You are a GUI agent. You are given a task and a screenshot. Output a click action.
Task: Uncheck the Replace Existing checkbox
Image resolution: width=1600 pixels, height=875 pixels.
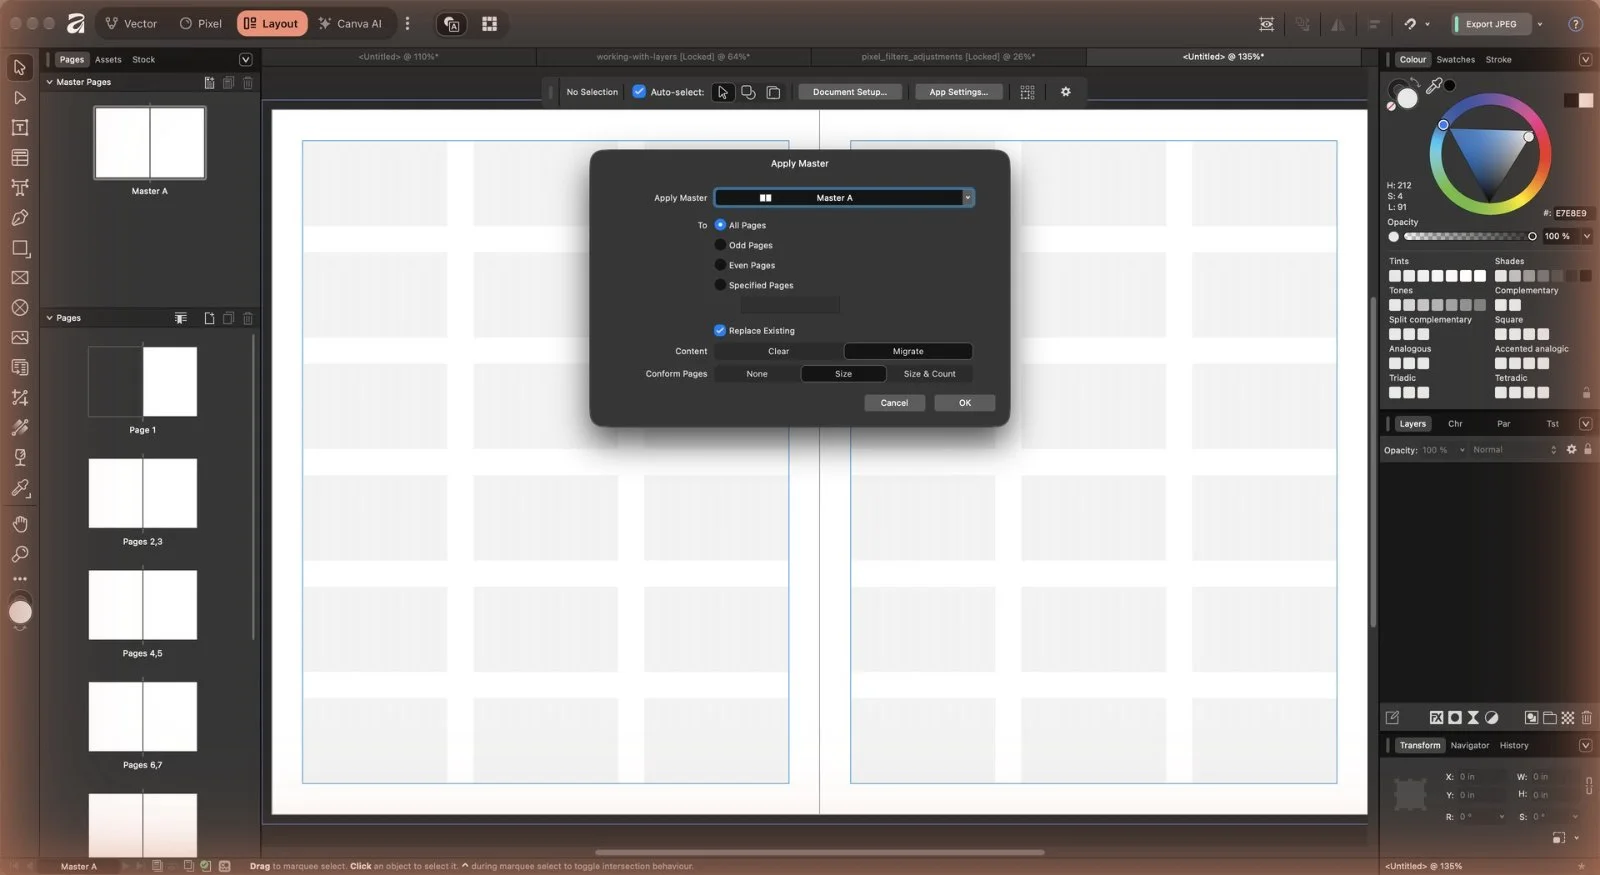pos(720,331)
